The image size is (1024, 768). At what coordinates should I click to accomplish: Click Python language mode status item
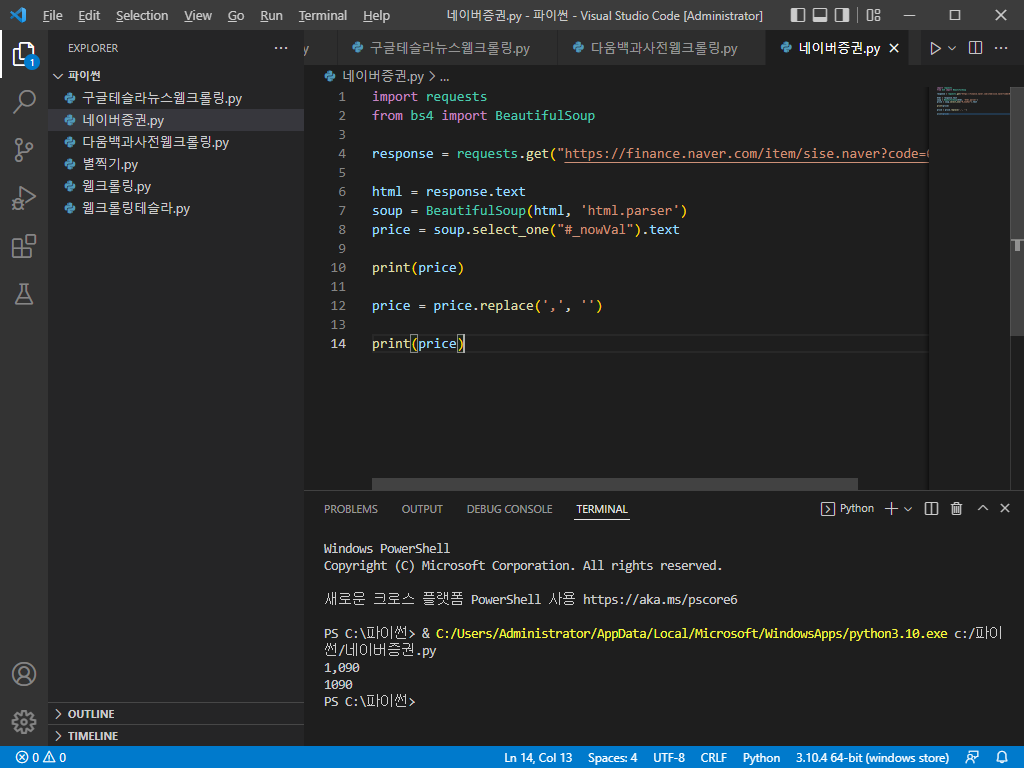761,758
